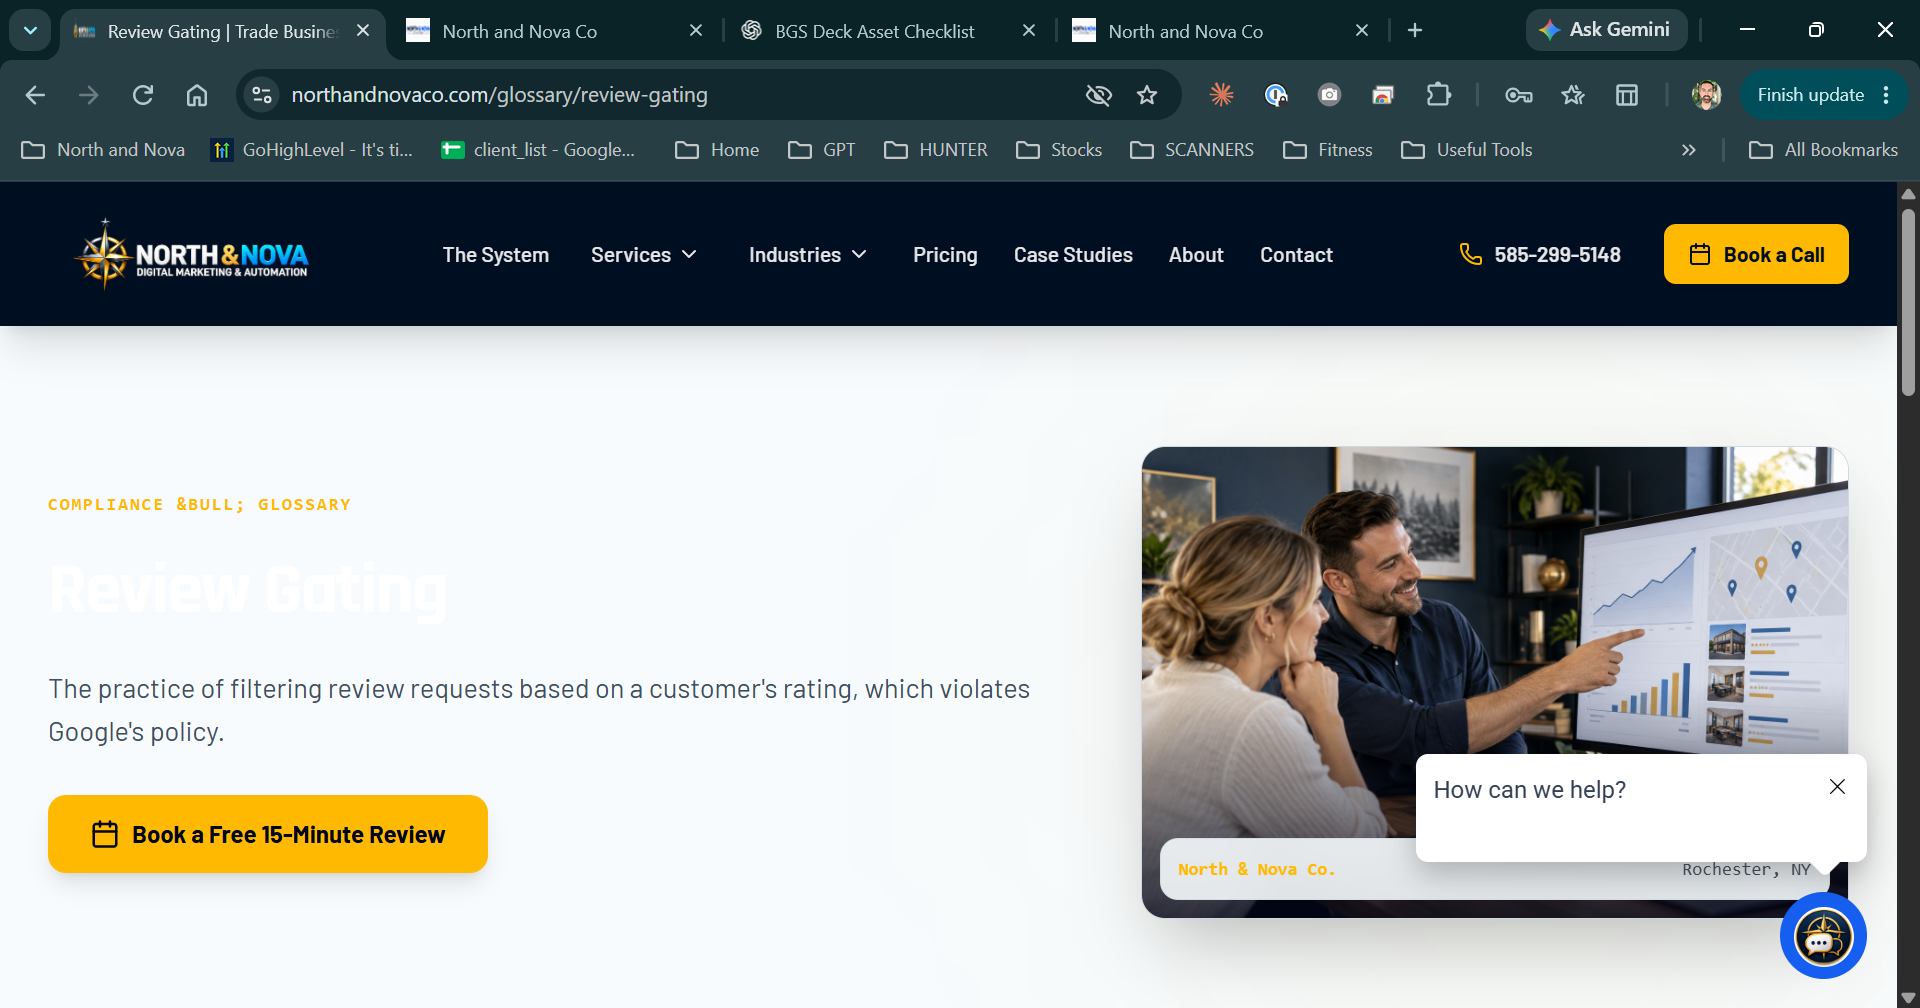The image size is (1920, 1008).
Task: Click the Ask Gemini button
Action: point(1606,30)
